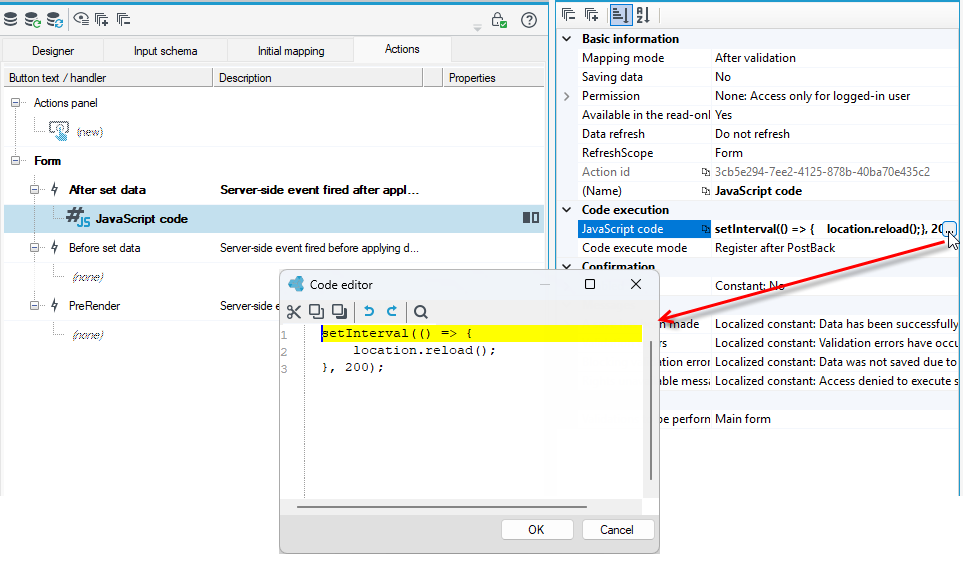Screen dimensions: 963x561
Task: Click the lightning icon beside After set data
Action: point(55,189)
